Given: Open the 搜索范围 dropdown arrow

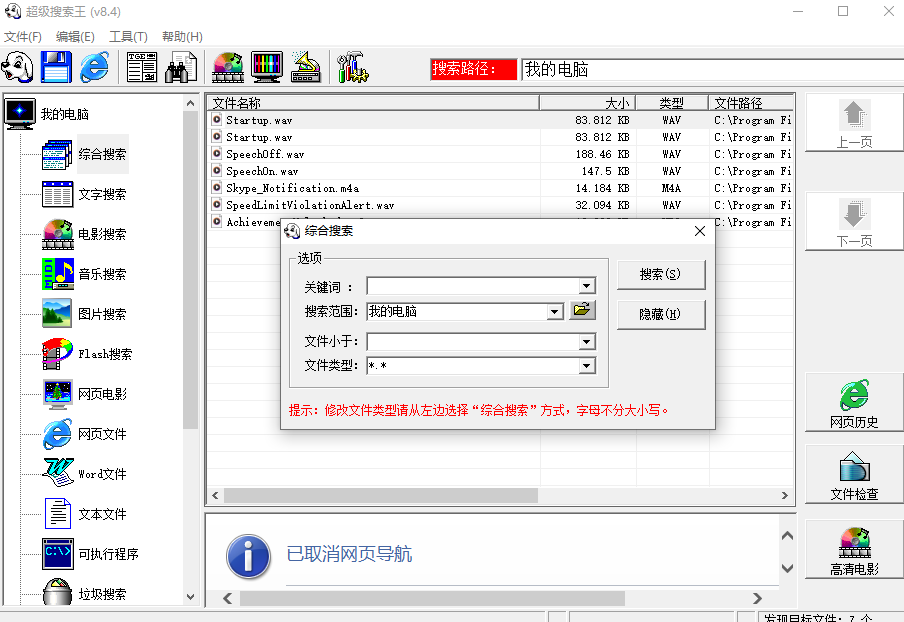Looking at the screenshot, I should tap(555, 312).
